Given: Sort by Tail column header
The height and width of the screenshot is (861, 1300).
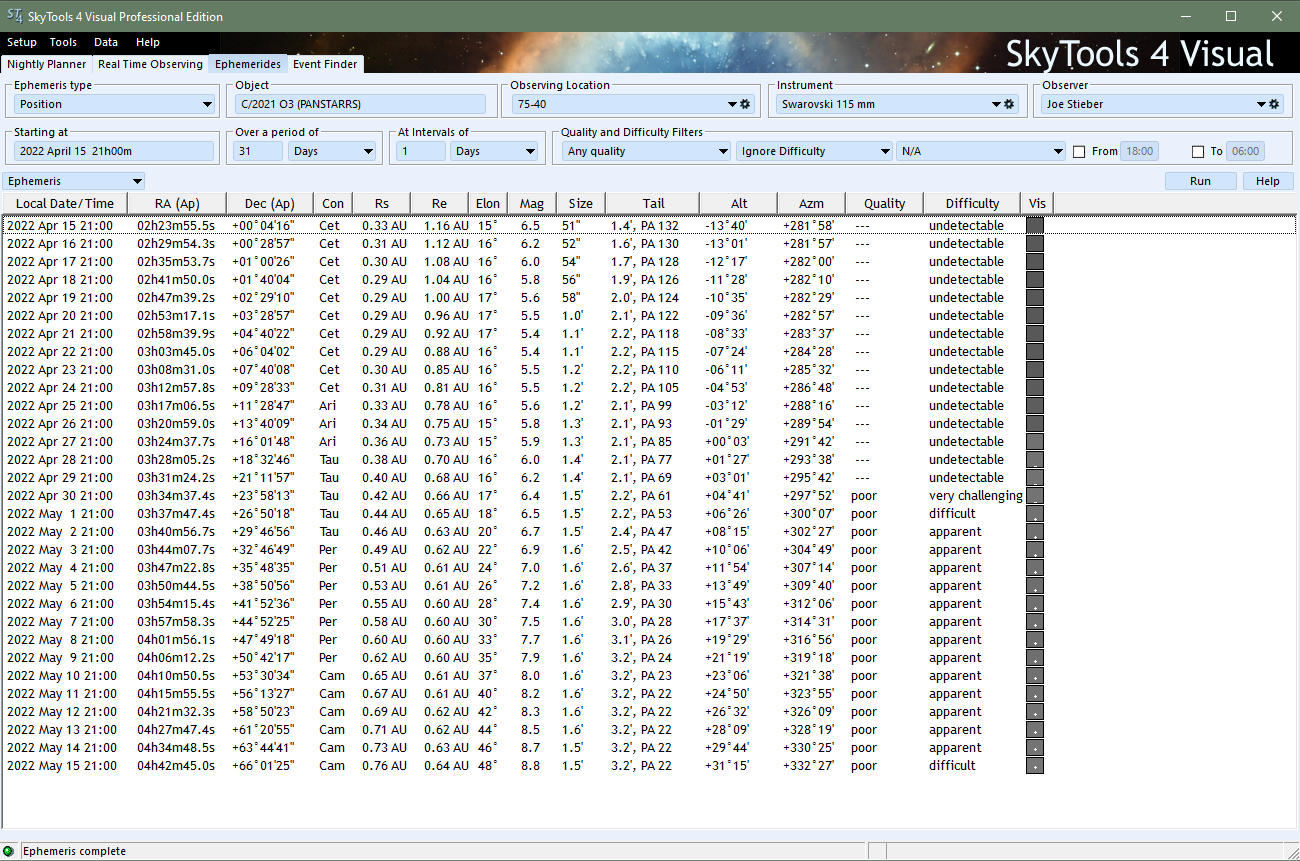Looking at the screenshot, I should (653, 203).
